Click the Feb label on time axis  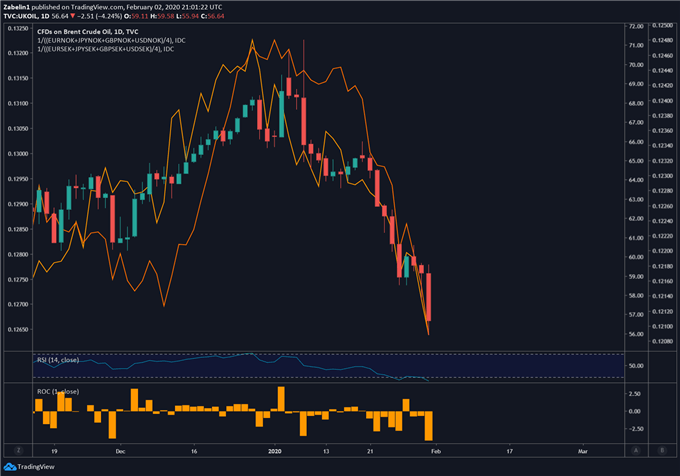point(436,451)
